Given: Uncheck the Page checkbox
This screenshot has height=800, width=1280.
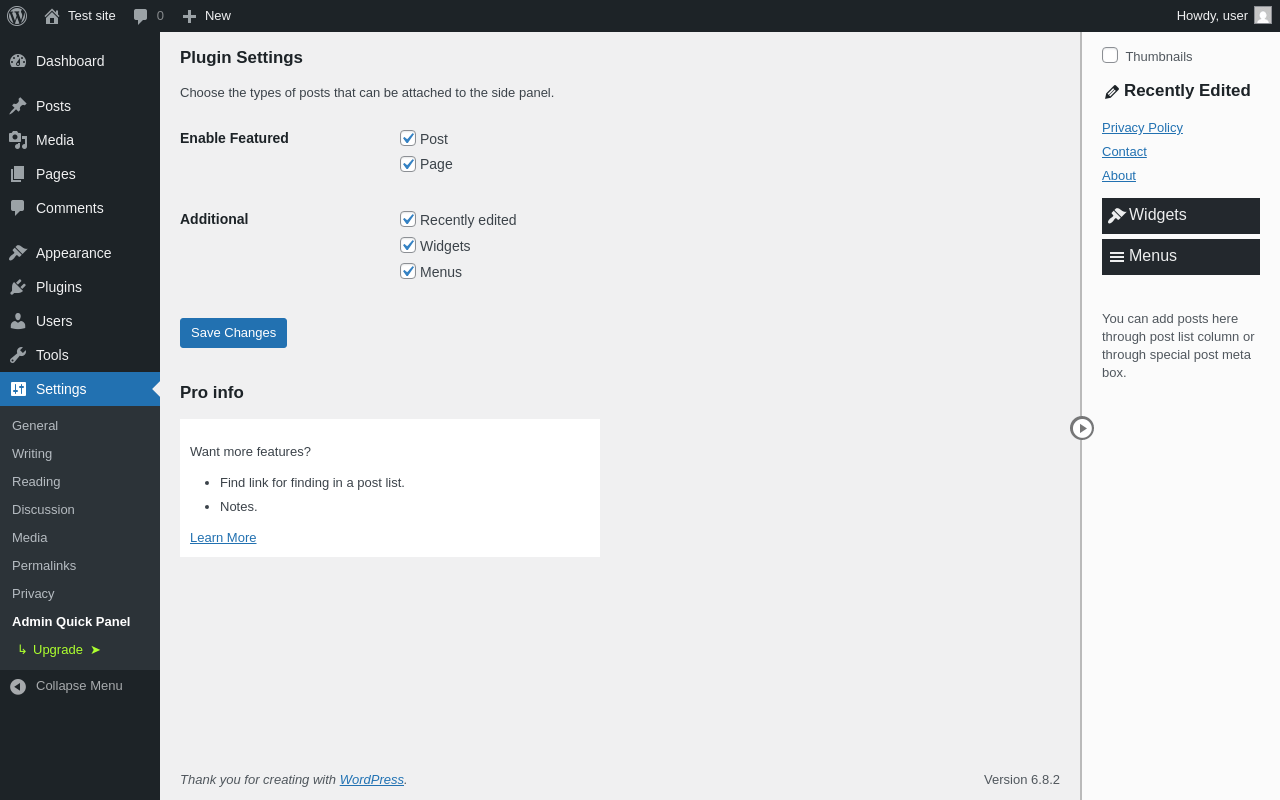Looking at the screenshot, I should (x=408, y=164).
